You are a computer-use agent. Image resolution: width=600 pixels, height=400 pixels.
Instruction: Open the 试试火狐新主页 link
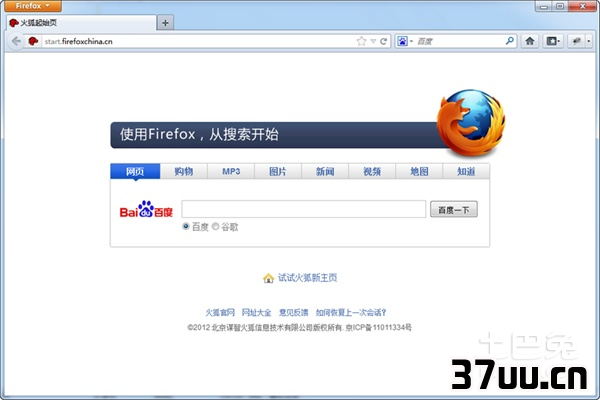(x=308, y=278)
